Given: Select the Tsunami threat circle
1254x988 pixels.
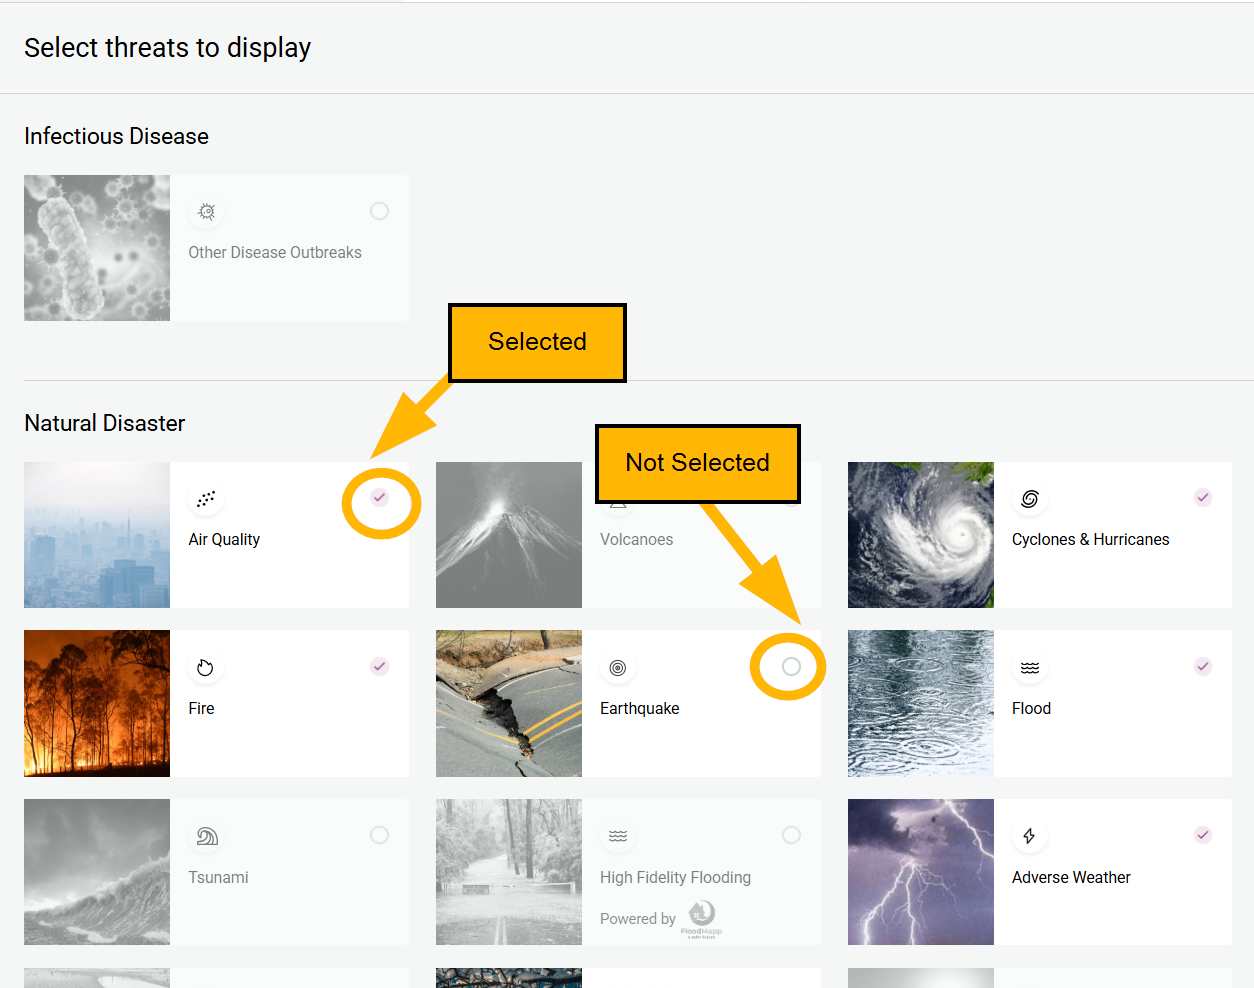Looking at the screenshot, I should [379, 835].
